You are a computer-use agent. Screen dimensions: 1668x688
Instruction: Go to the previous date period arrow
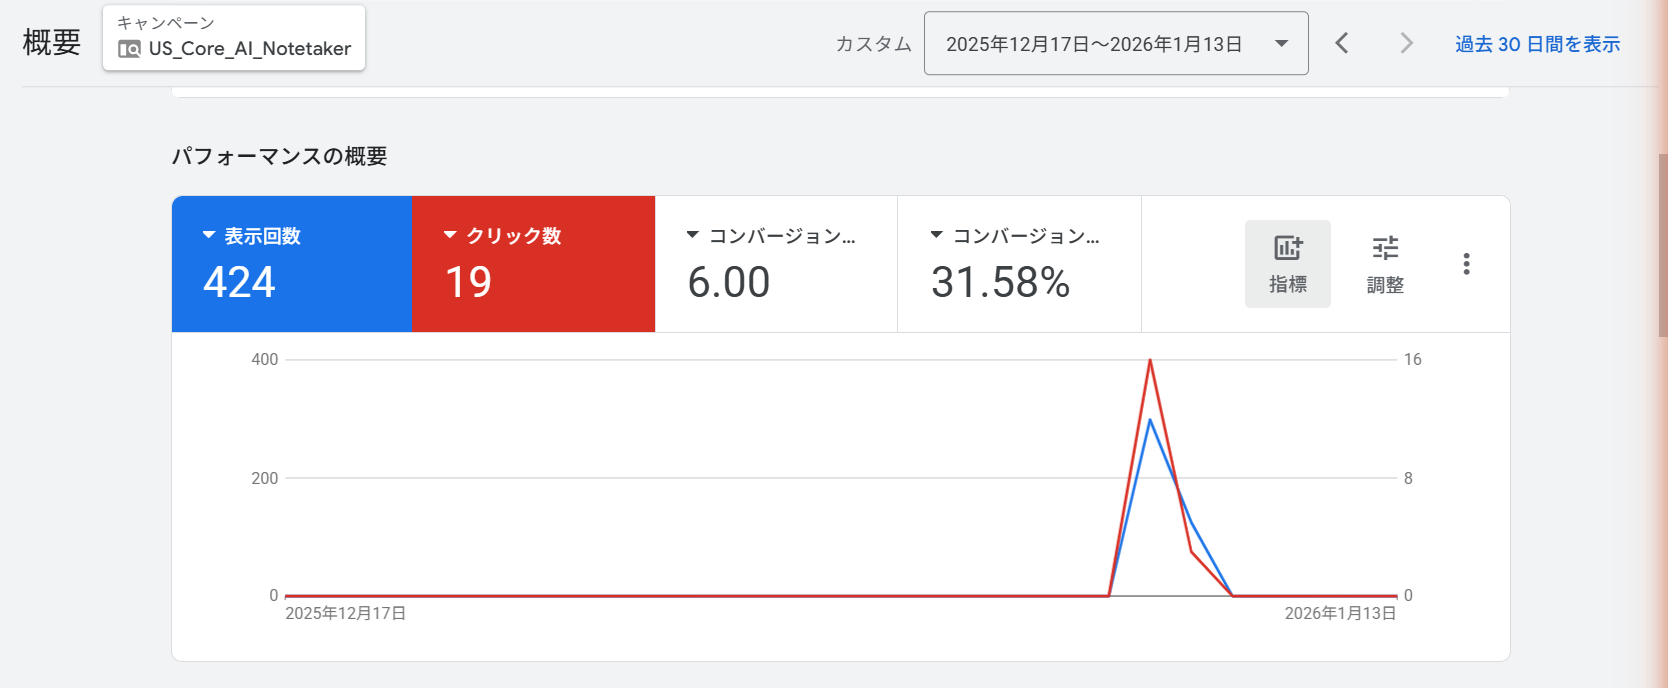click(1342, 43)
